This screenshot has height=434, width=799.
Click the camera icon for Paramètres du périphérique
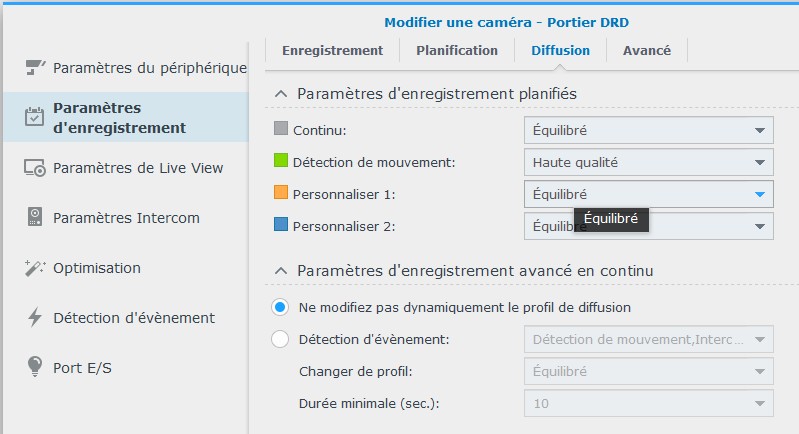pos(35,67)
